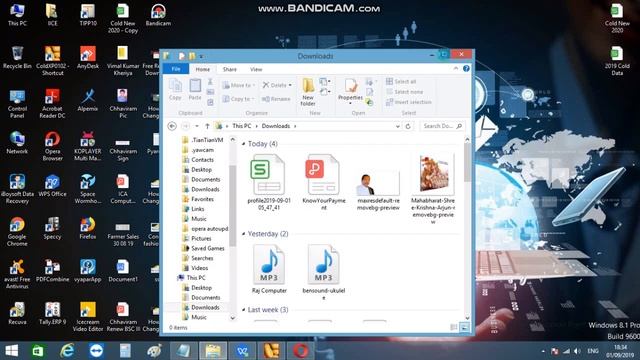Create a New folder from ribbon
Viewport: 640px width, 360px height.
click(308, 92)
